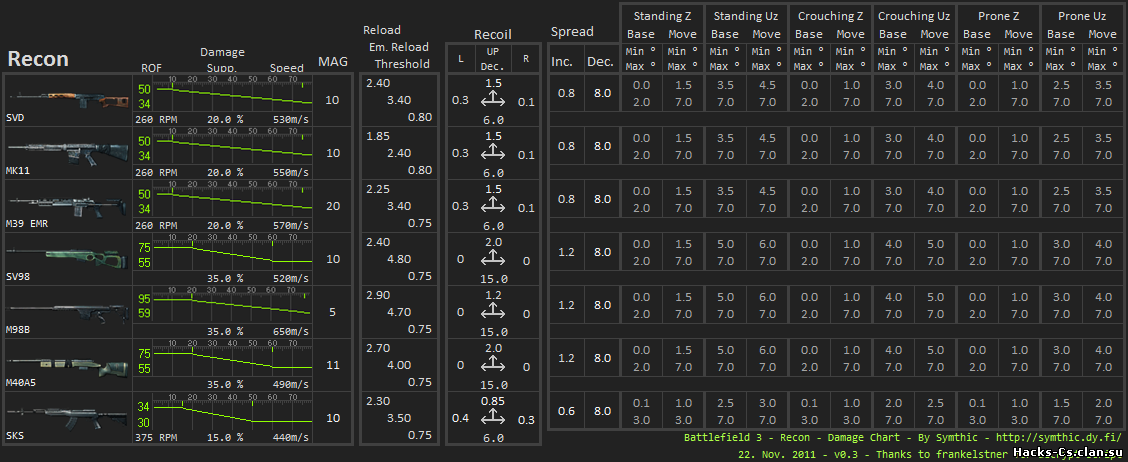Click the 550m/s bullet speed value

(291, 172)
